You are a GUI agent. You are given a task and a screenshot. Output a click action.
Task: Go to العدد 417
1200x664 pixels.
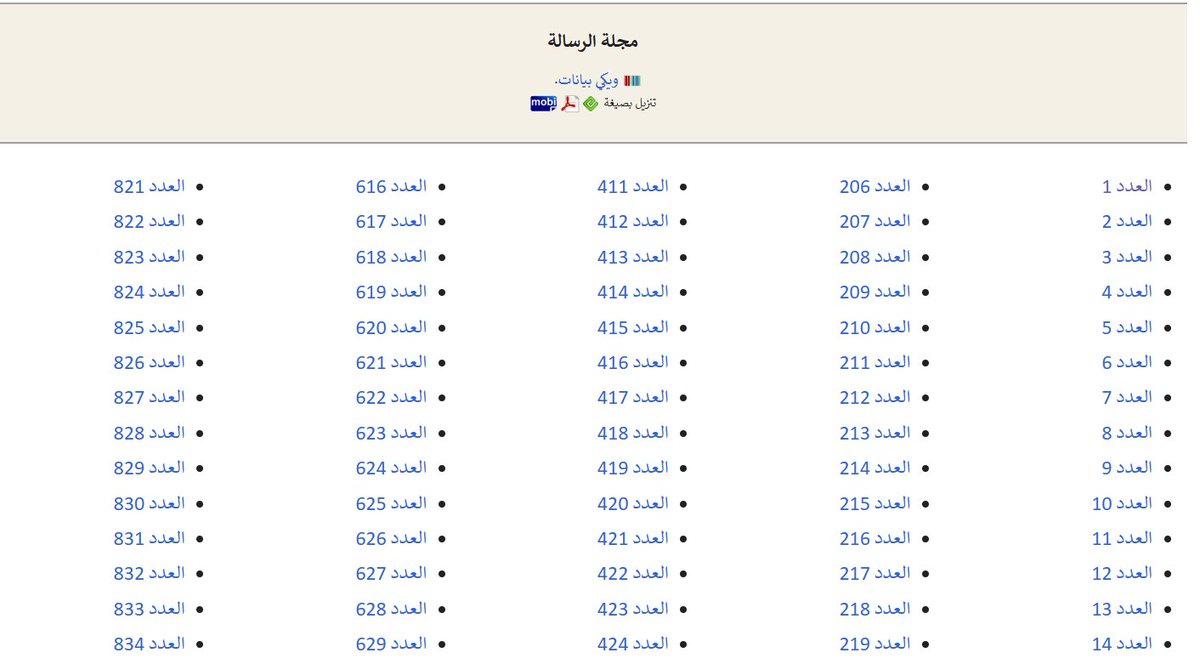[x=633, y=397]
